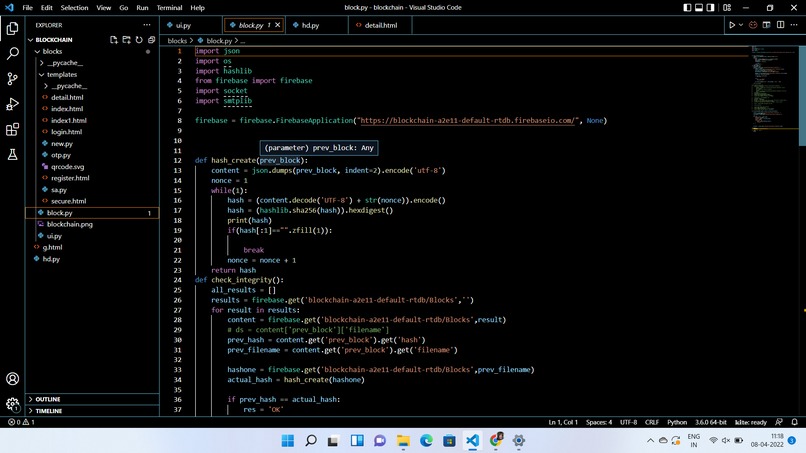The image size is (806, 453).
Task: Open Run and Debug view
Action: 12,104
